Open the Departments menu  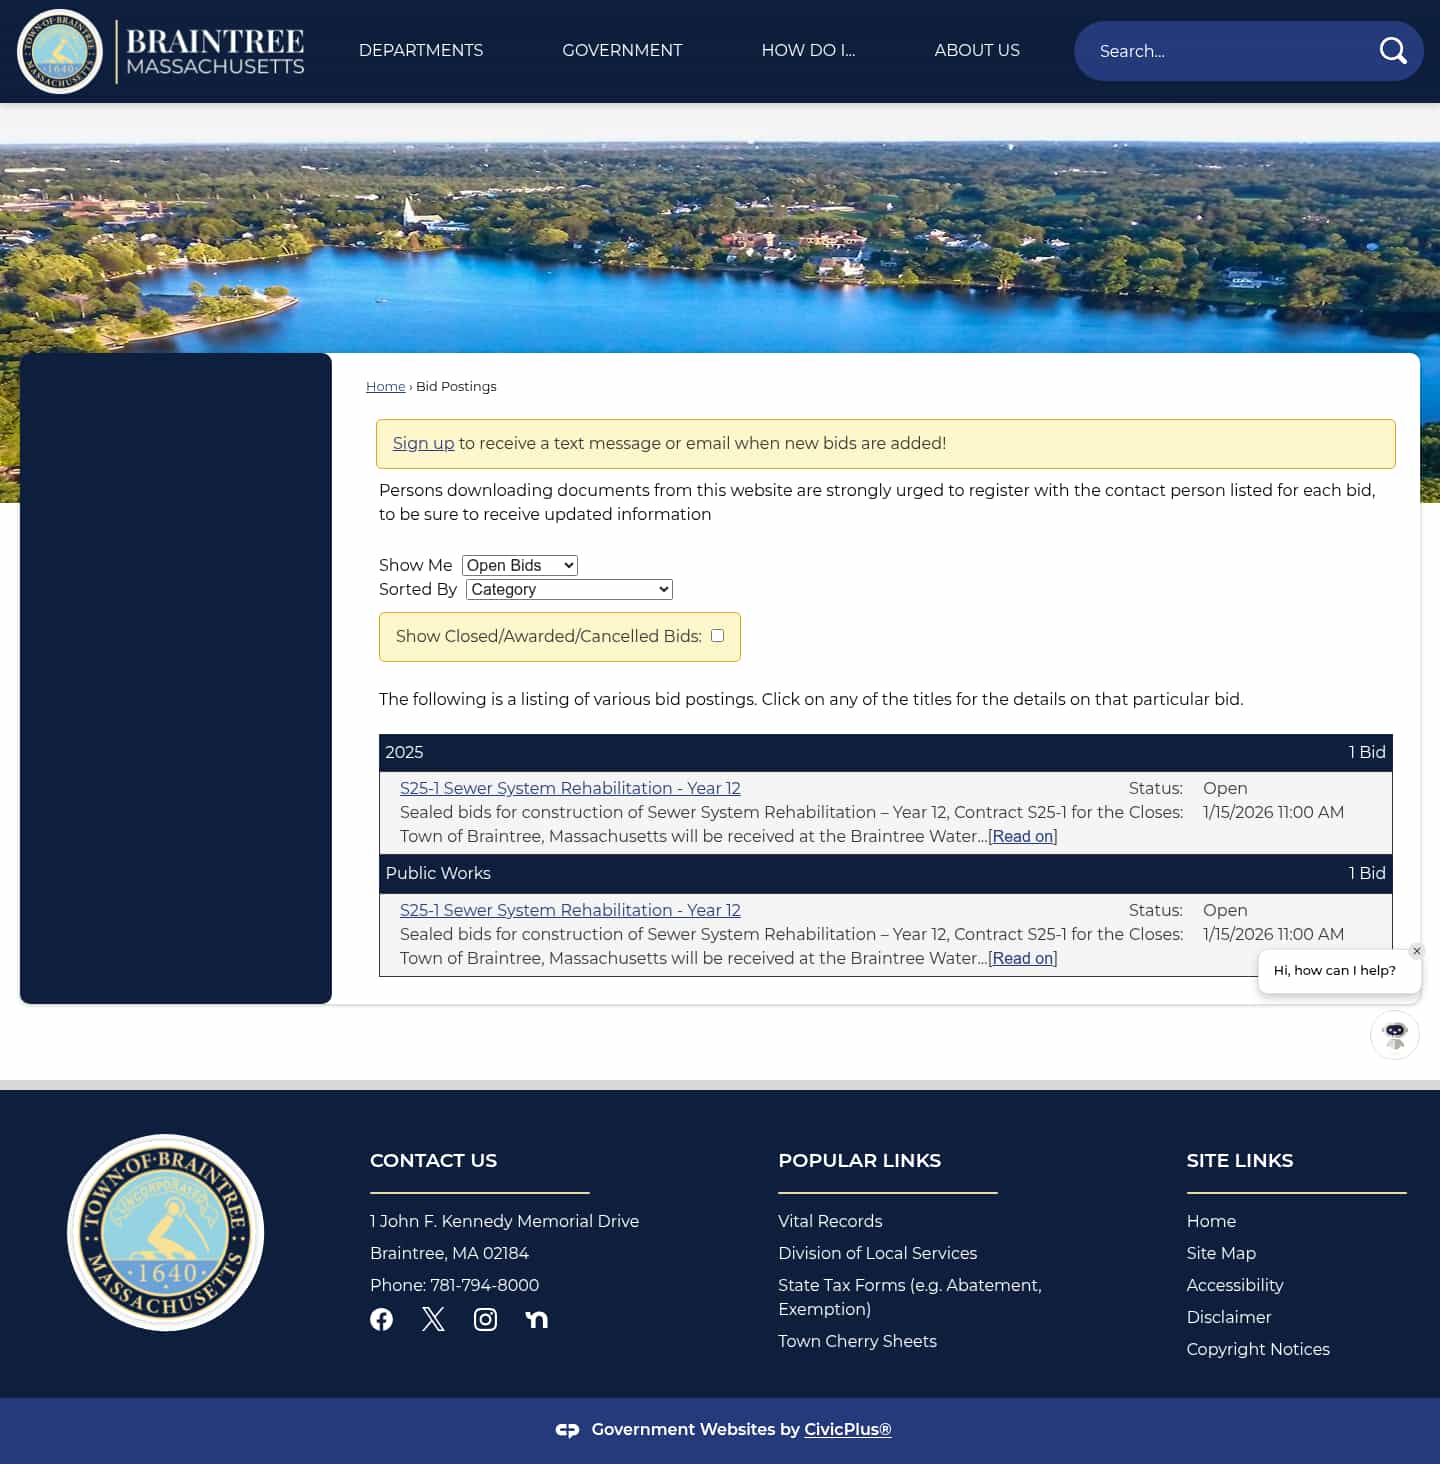[x=421, y=50]
